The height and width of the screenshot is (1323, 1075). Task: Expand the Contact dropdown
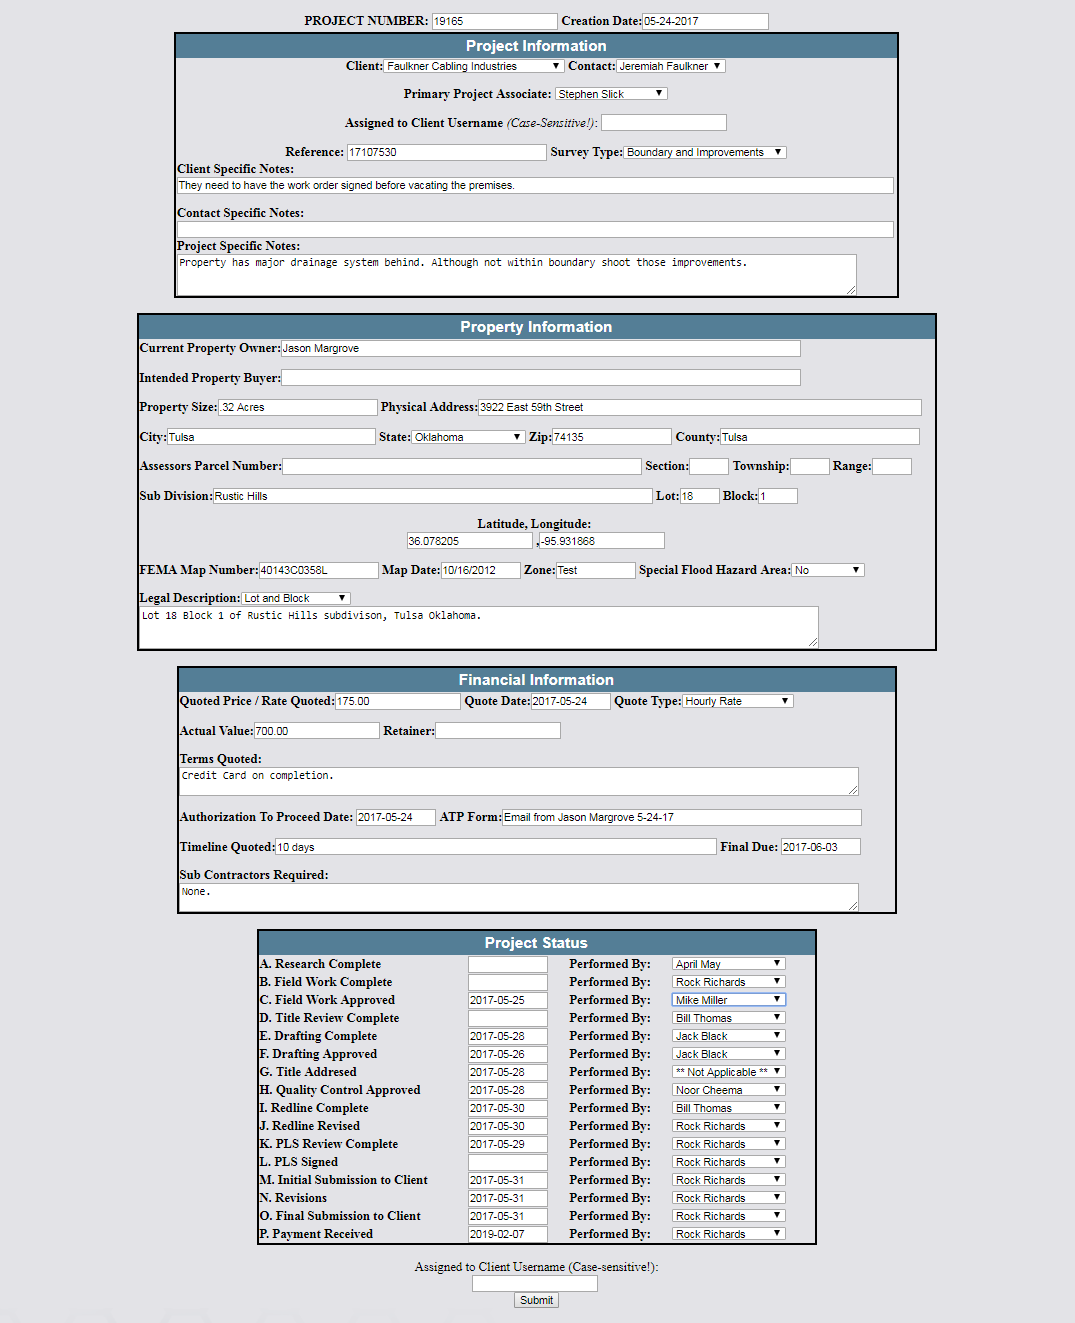click(670, 67)
